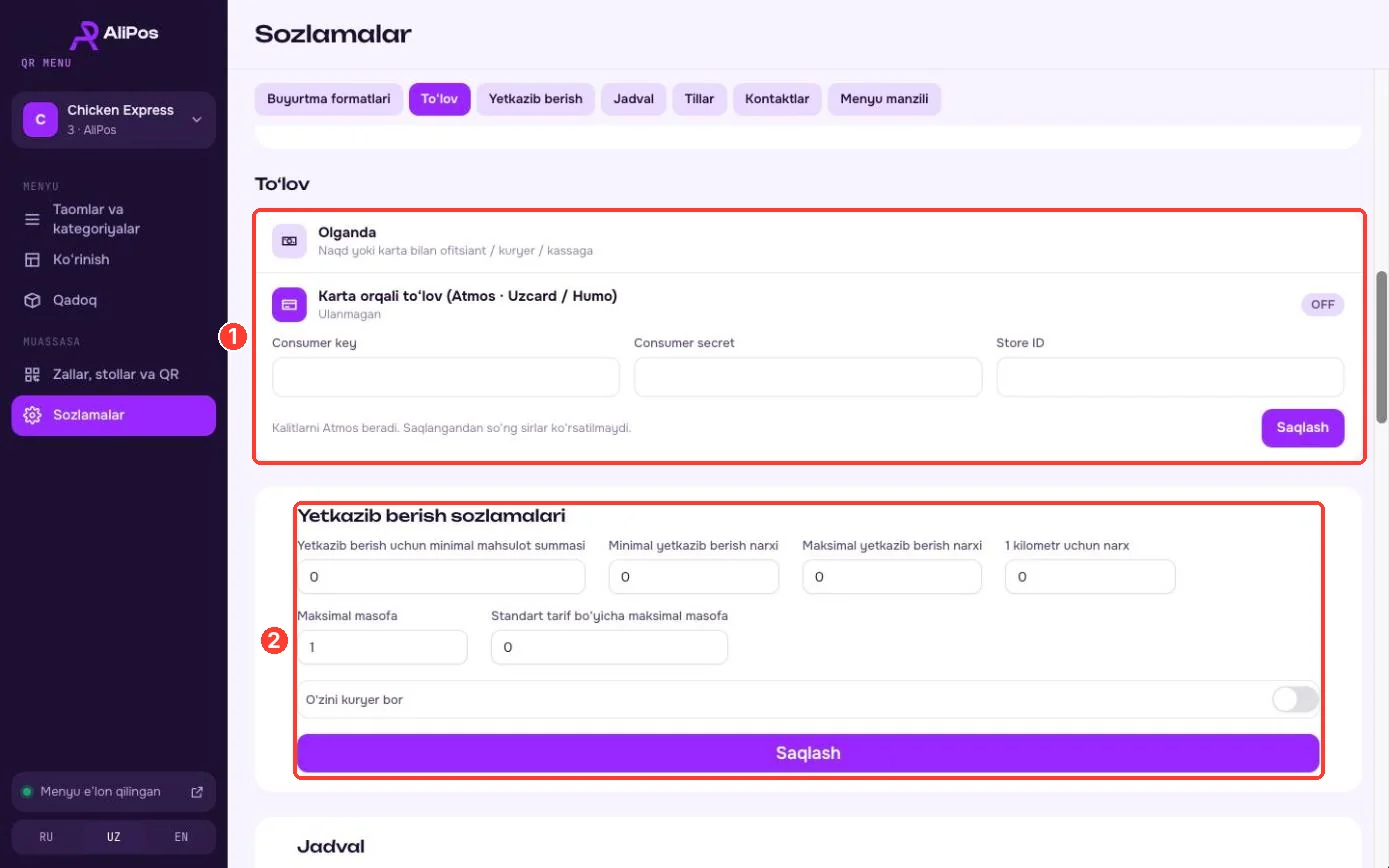1389x868 pixels.
Task: Go to Menyu manzili tab
Action: 884,99
